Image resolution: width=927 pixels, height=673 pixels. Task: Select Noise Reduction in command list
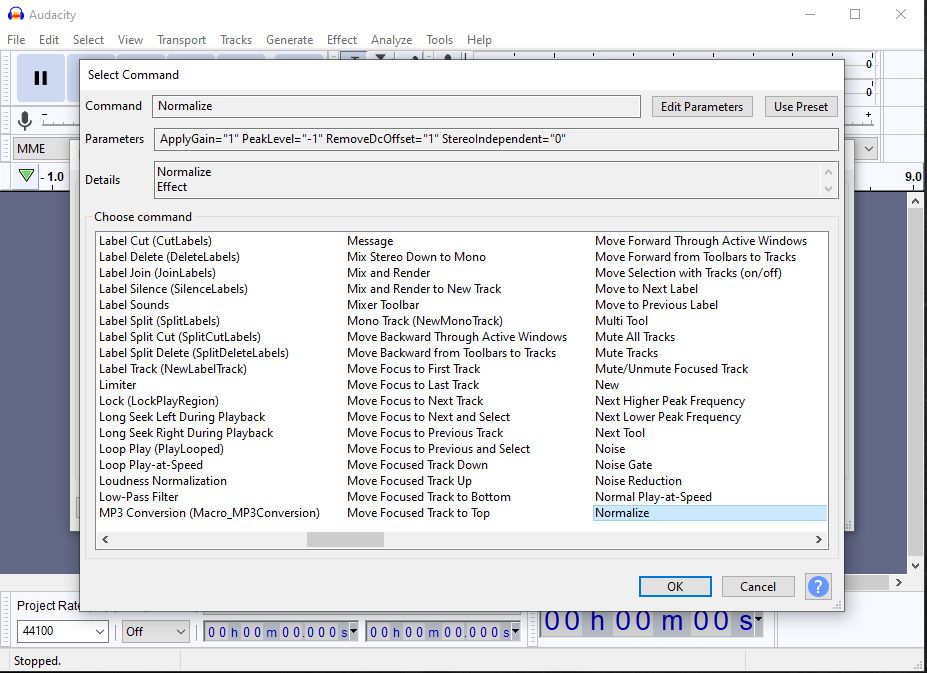pyautogui.click(x=638, y=481)
